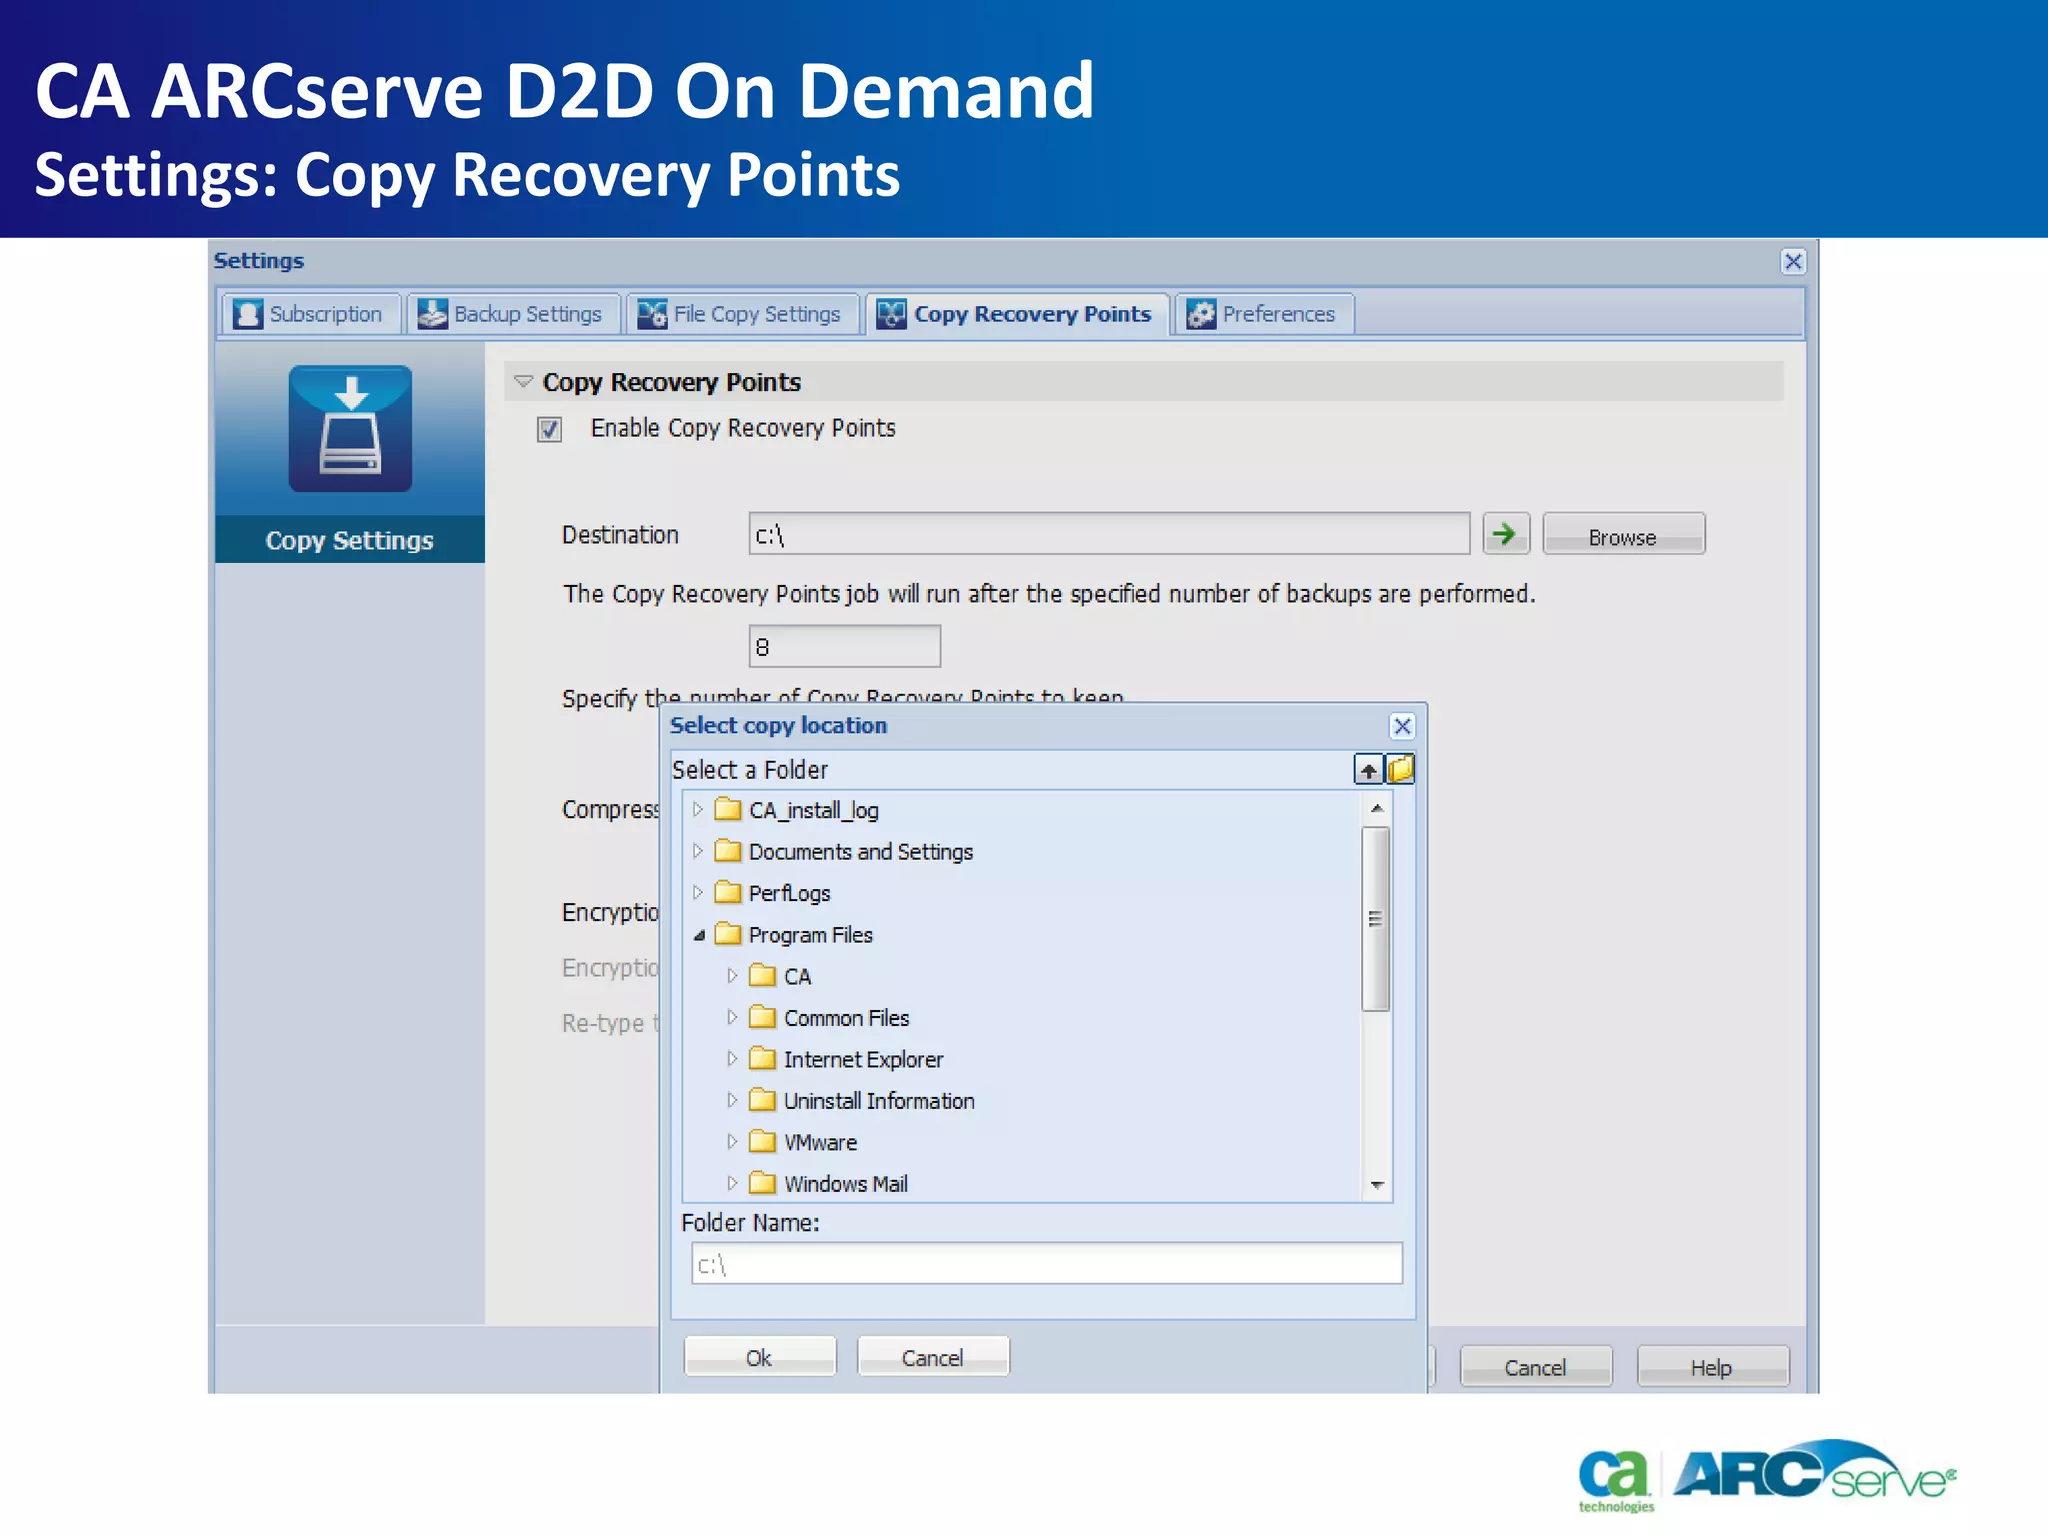Click the folder tree scroll up arrow

click(1377, 808)
